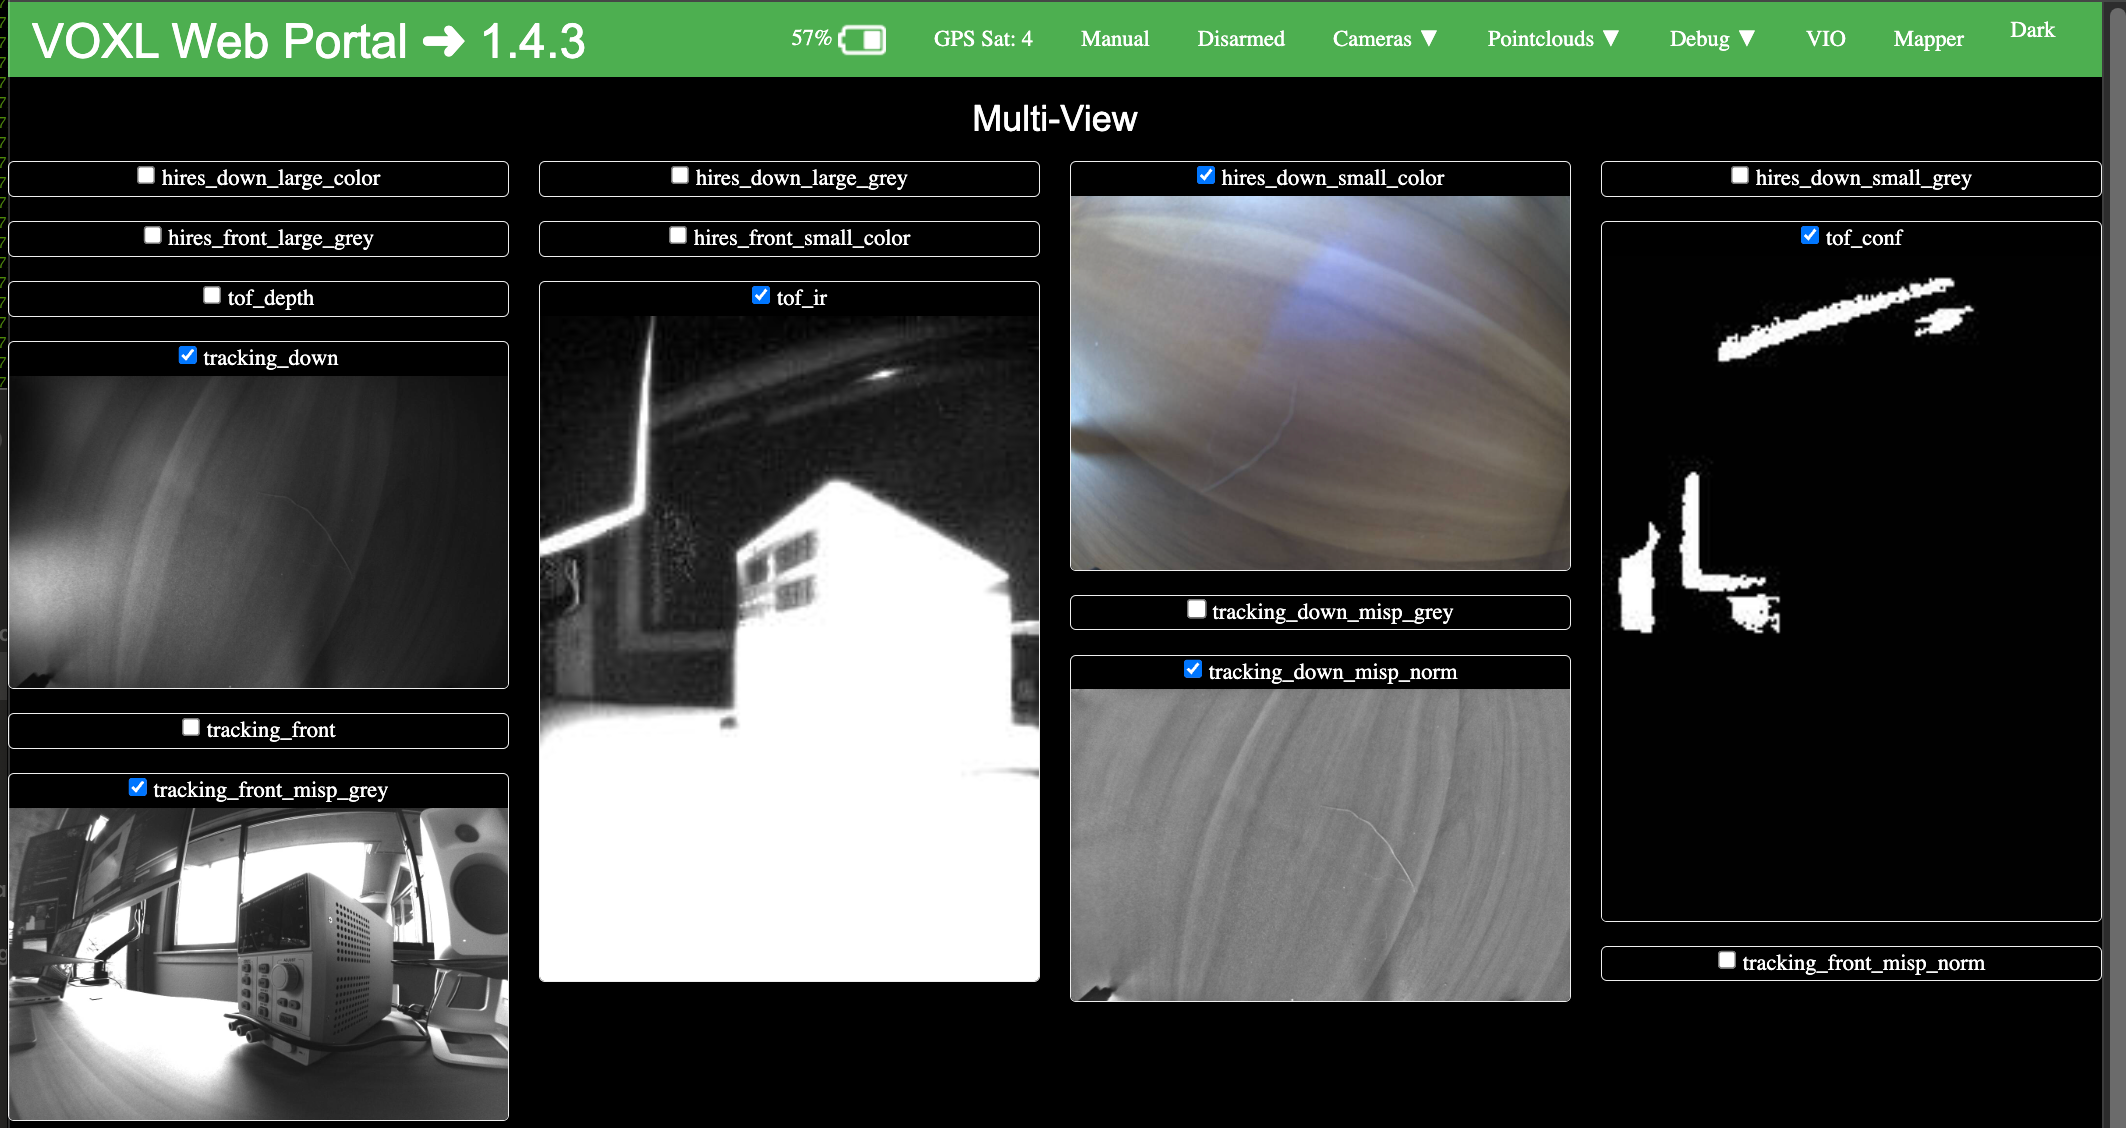The width and height of the screenshot is (2126, 1128).
Task: Enable the tof_depth checkbox
Action: (212, 296)
